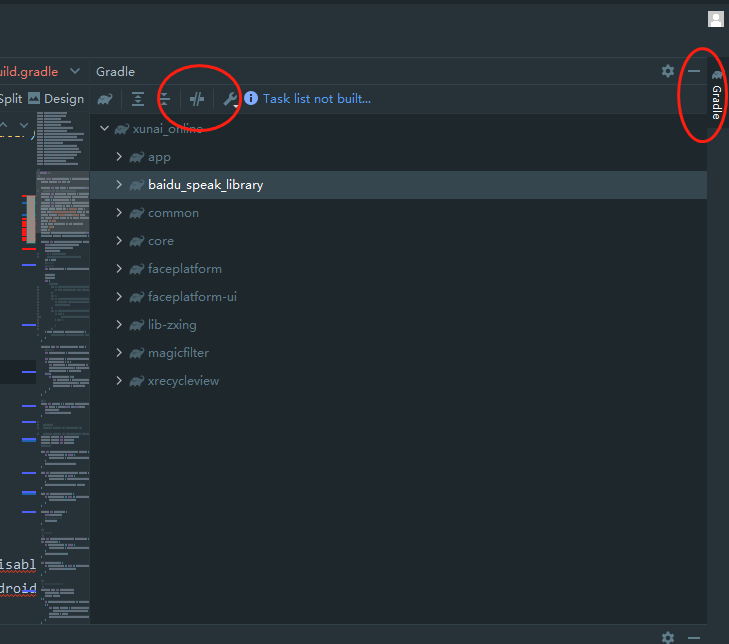
Task: Click the blue info icon beside Task list
Action: (x=251, y=98)
